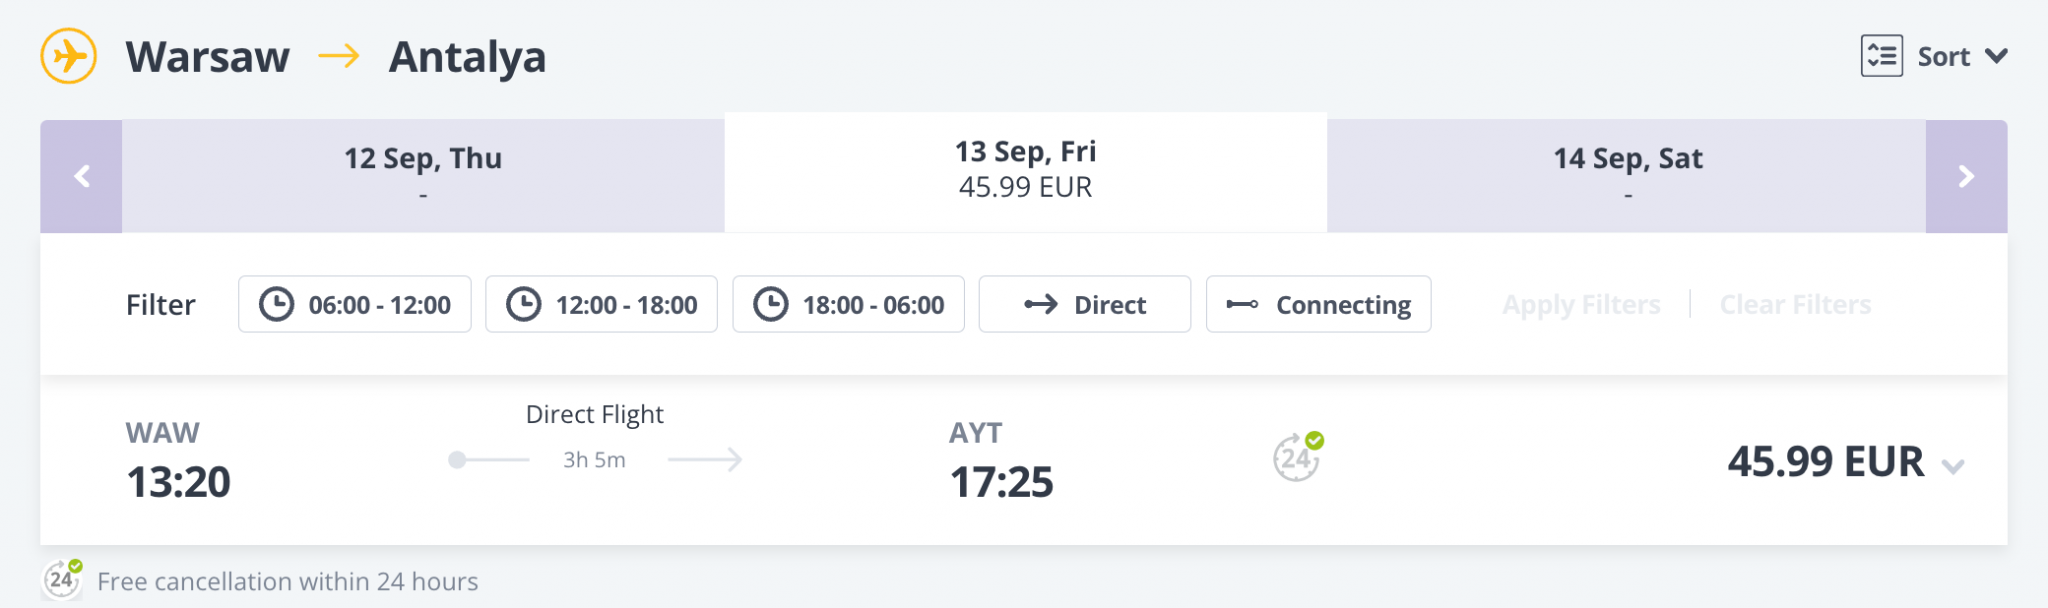2048x608 pixels.
Task: Go to next dates with right arrow
Action: coord(1966,177)
